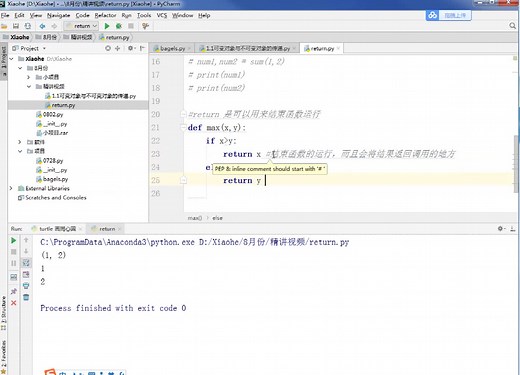The height and width of the screenshot is (375, 520).
Task: Click the Collapse All icon in Project header
Action: 117,48
